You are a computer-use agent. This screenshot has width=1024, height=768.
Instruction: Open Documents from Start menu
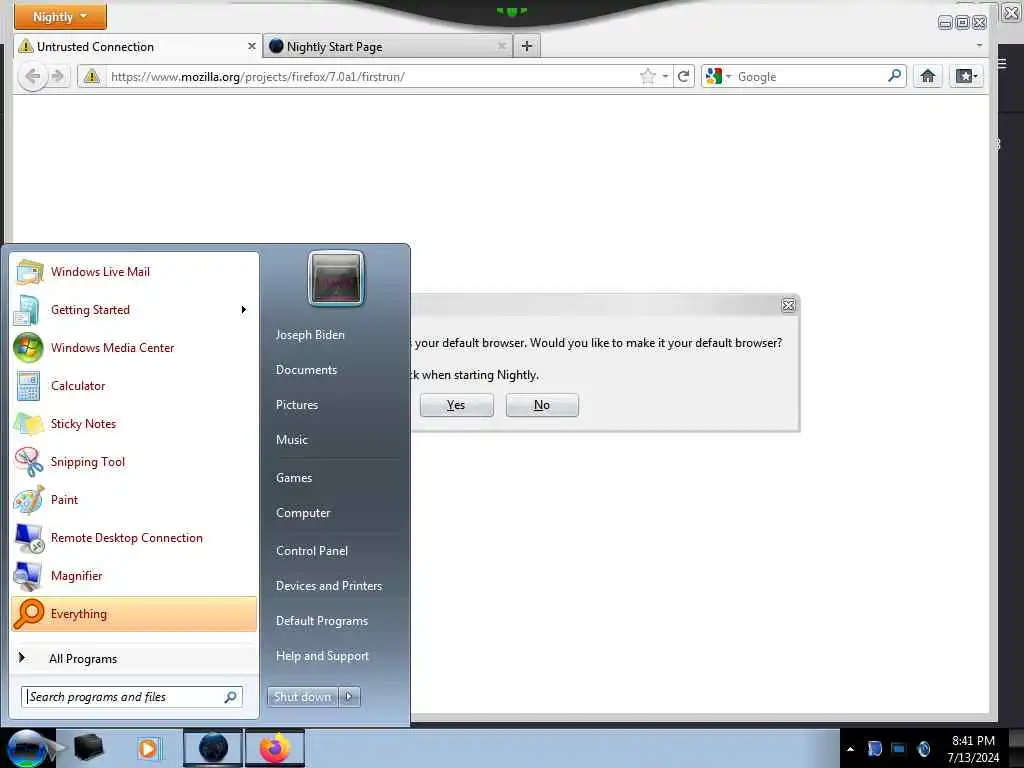point(306,370)
